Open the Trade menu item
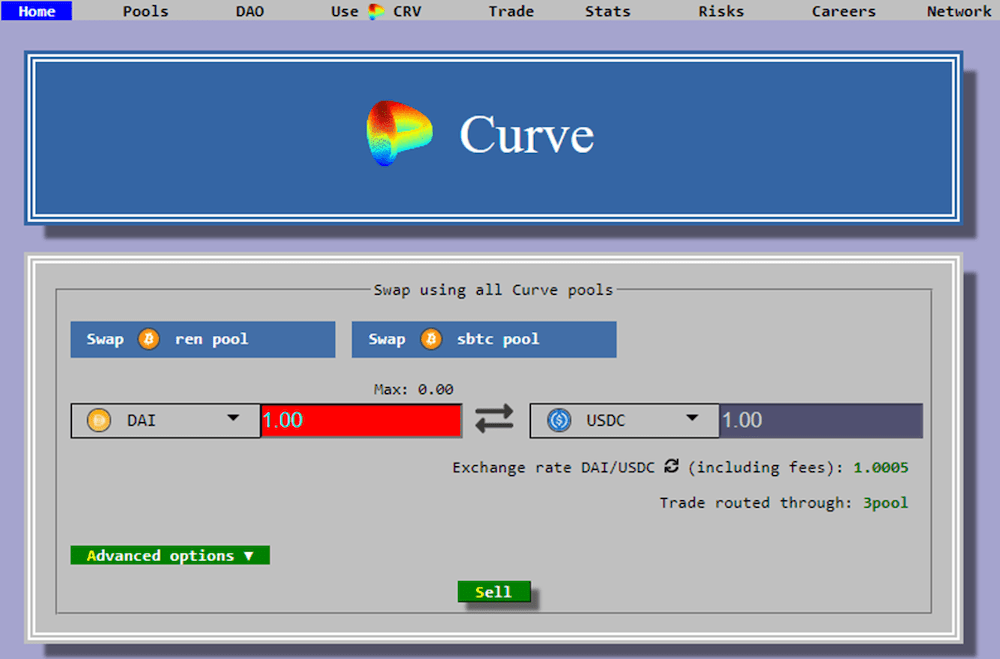 click(x=511, y=11)
